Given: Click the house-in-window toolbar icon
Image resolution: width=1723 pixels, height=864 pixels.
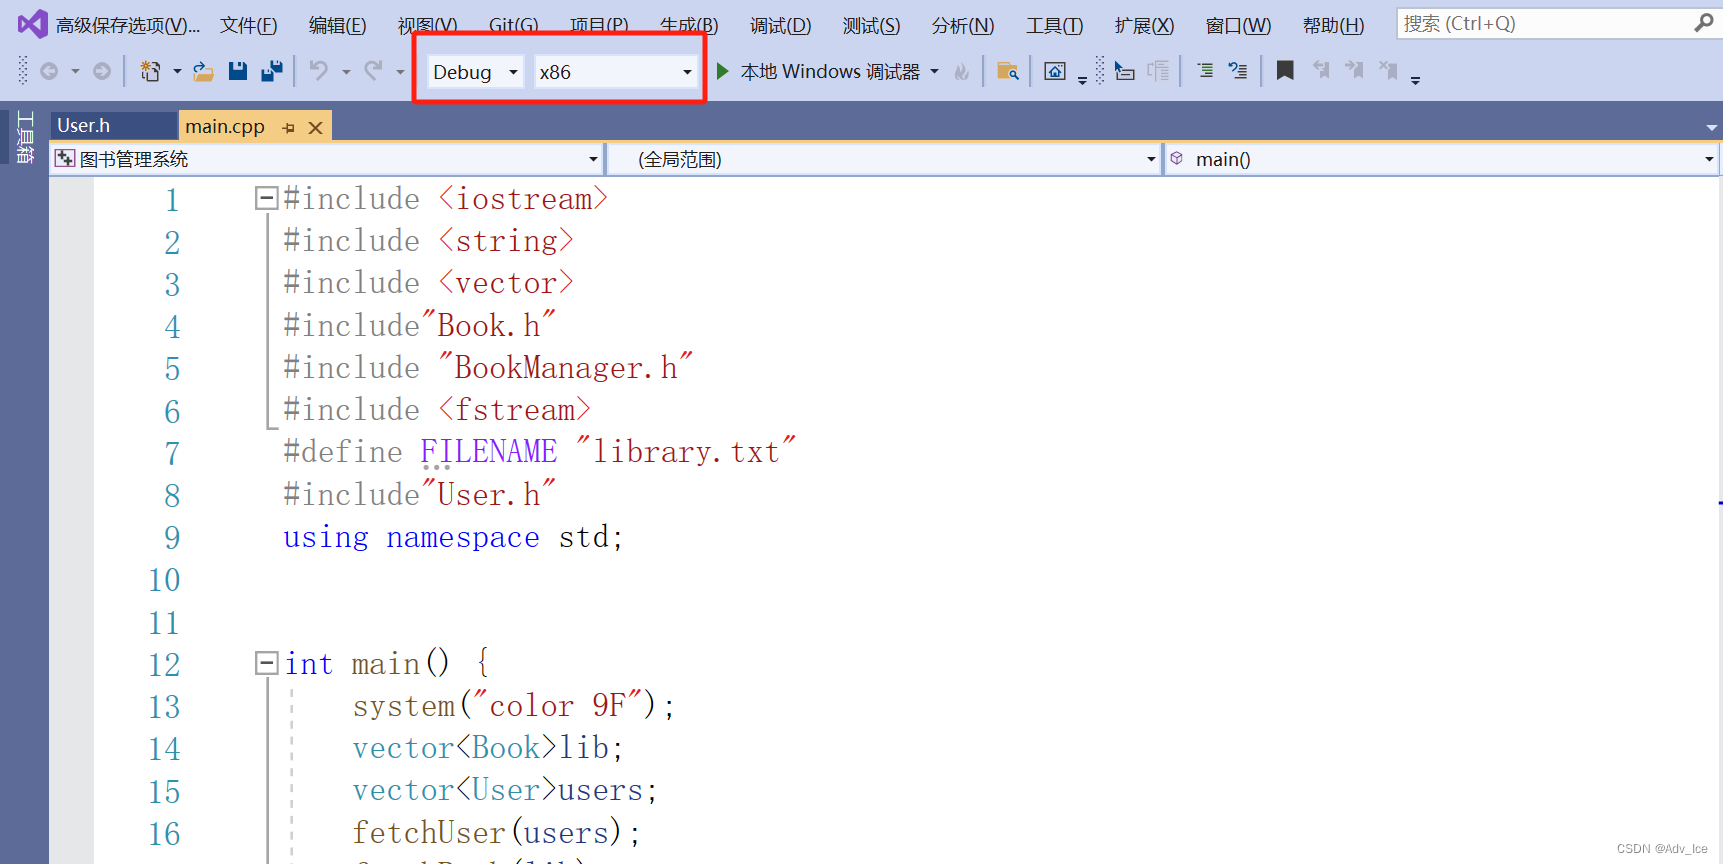Looking at the screenshot, I should pyautogui.click(x=1055, y=71).
